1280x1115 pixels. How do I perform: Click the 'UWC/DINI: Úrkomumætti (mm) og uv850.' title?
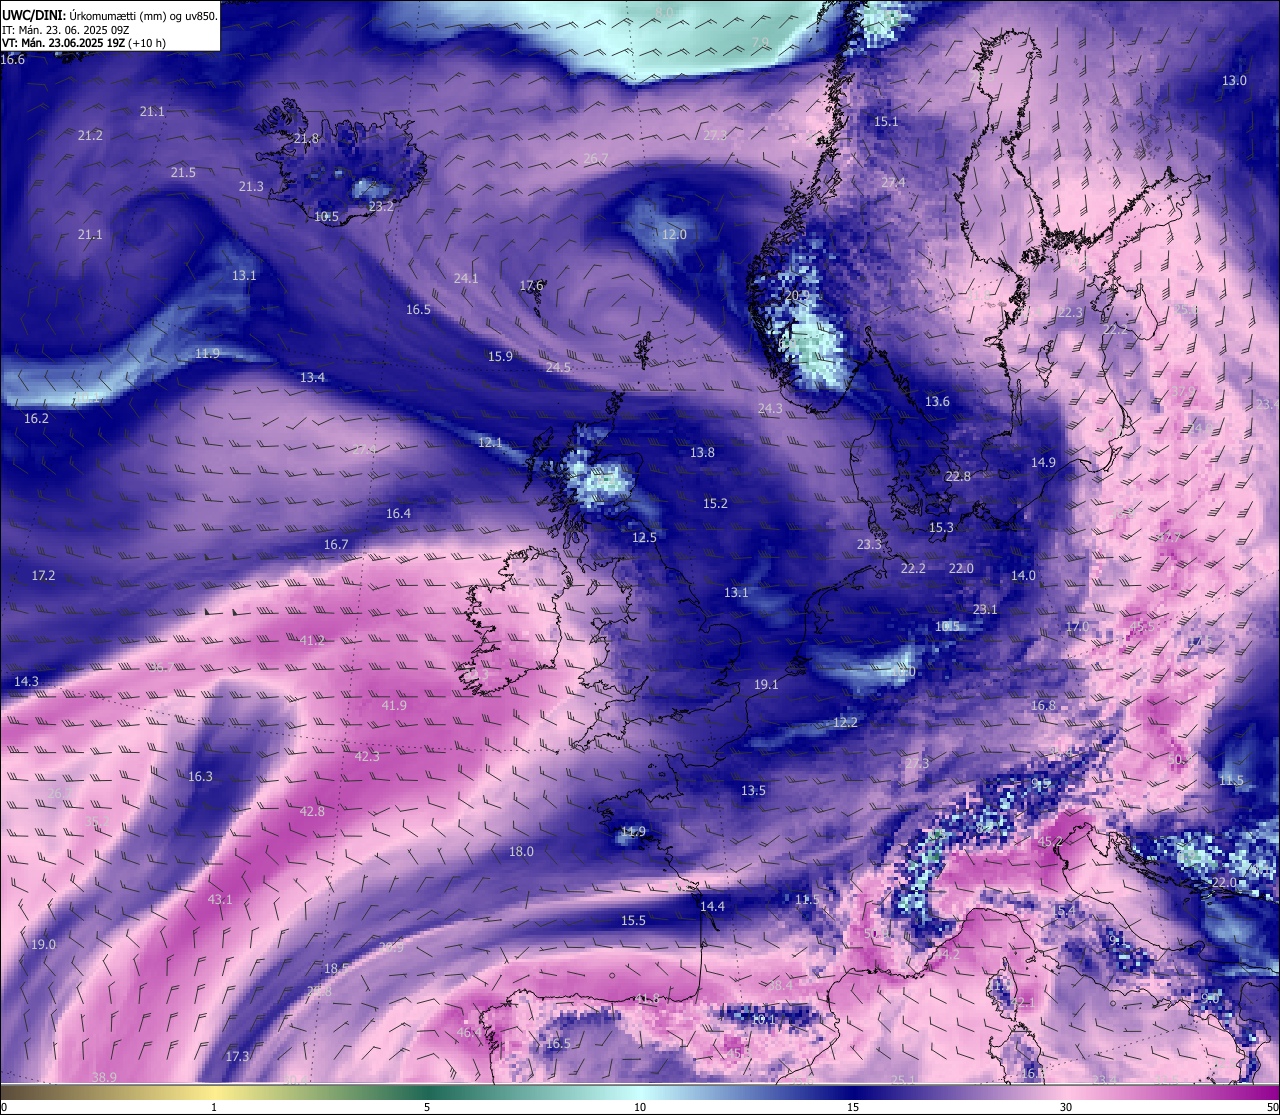click(x=109, y=15)
